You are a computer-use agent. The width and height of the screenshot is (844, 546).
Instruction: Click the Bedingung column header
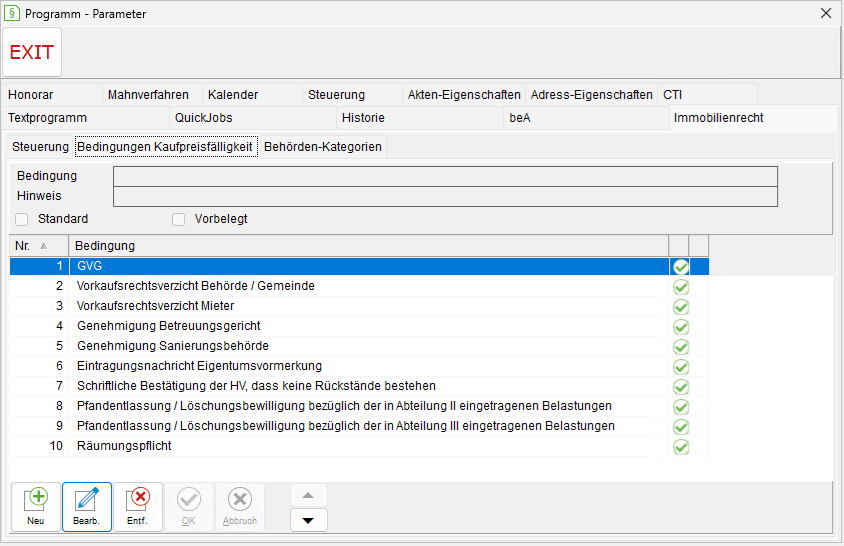pos(369,246)
